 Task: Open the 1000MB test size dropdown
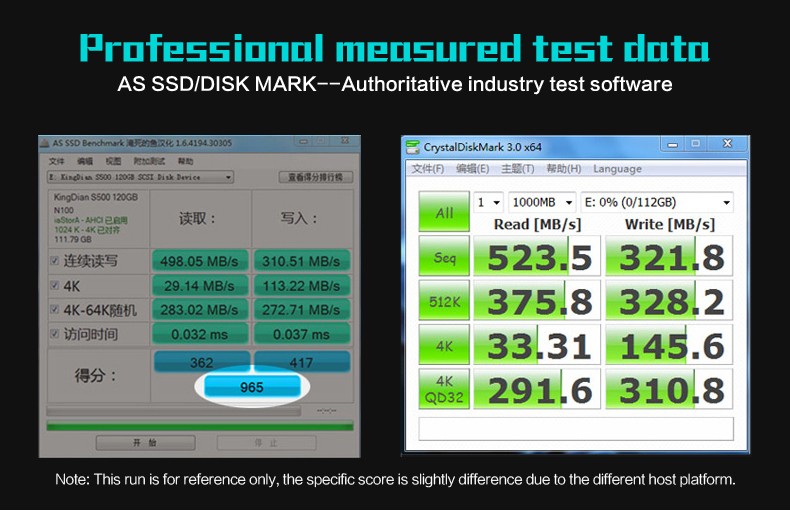click(x=542, y=202)
